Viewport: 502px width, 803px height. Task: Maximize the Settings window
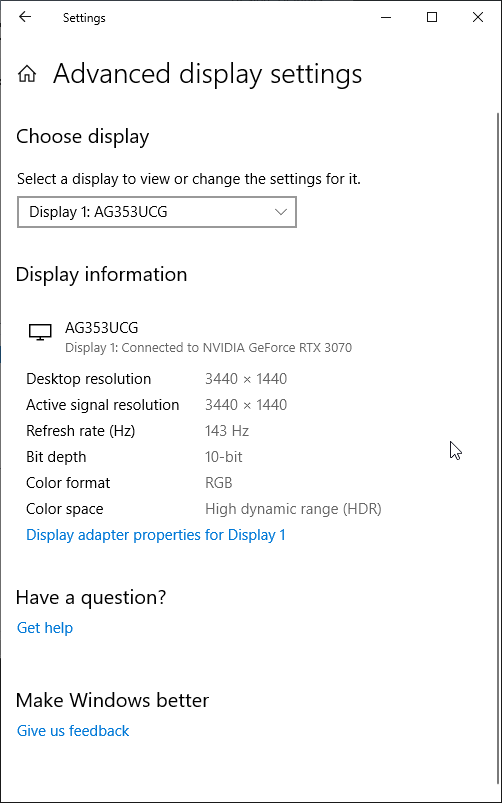pos(432,17)
